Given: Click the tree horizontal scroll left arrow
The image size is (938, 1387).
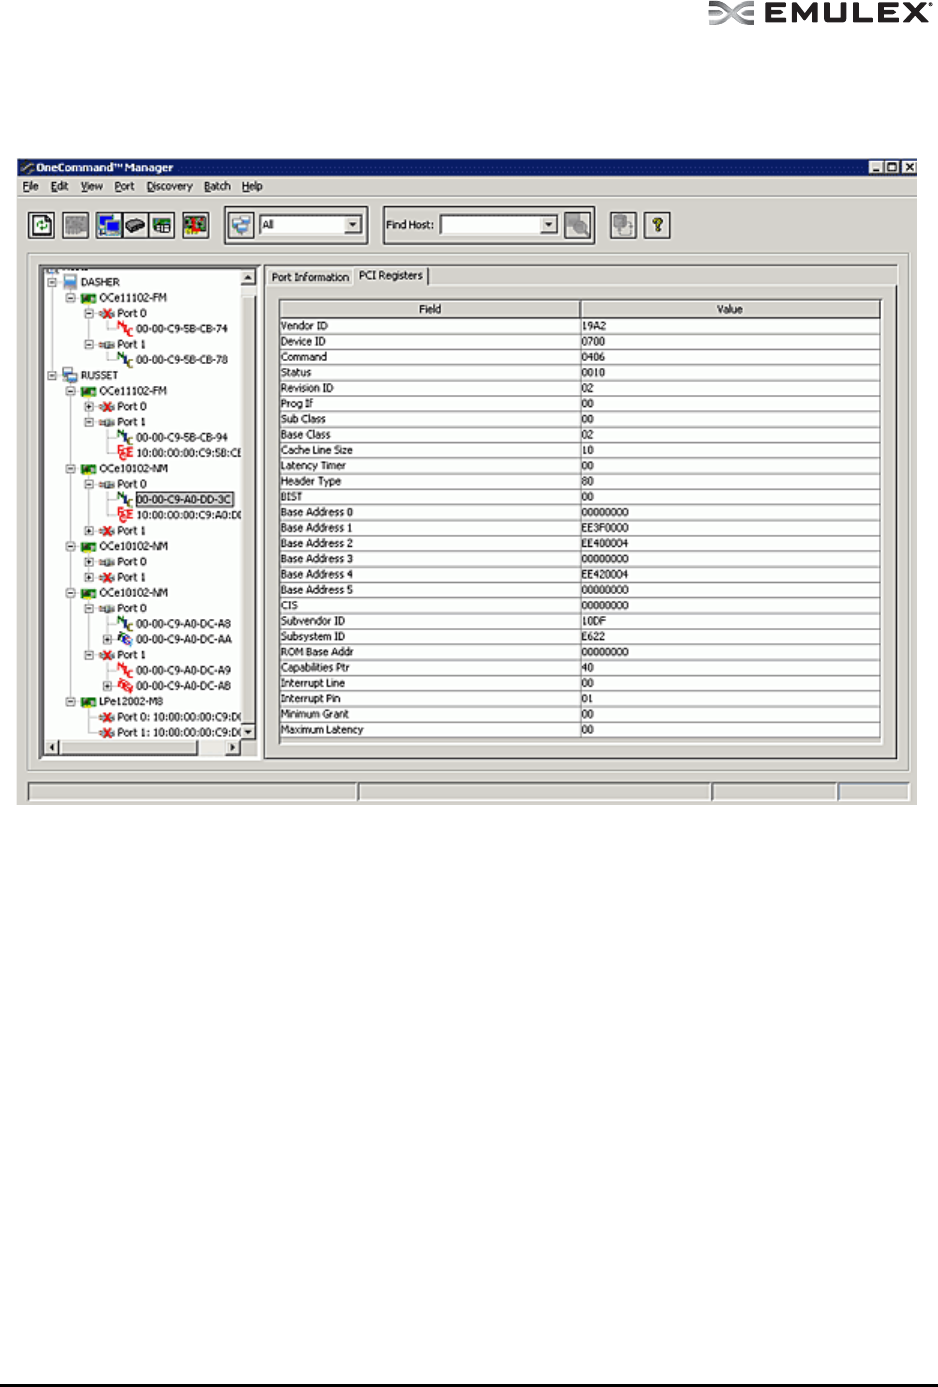Looking at the screenshot, I should 53,747.
